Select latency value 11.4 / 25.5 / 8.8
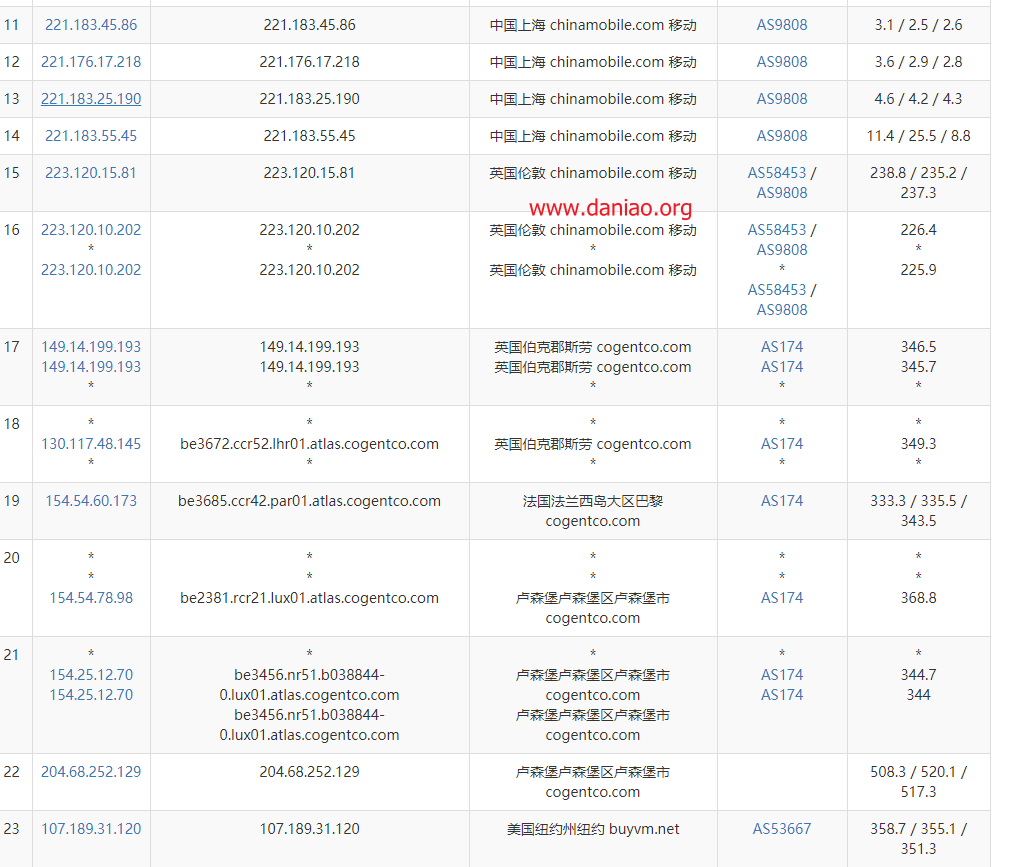This screenshot has width=1025, height=867. (x=918, y=136)
